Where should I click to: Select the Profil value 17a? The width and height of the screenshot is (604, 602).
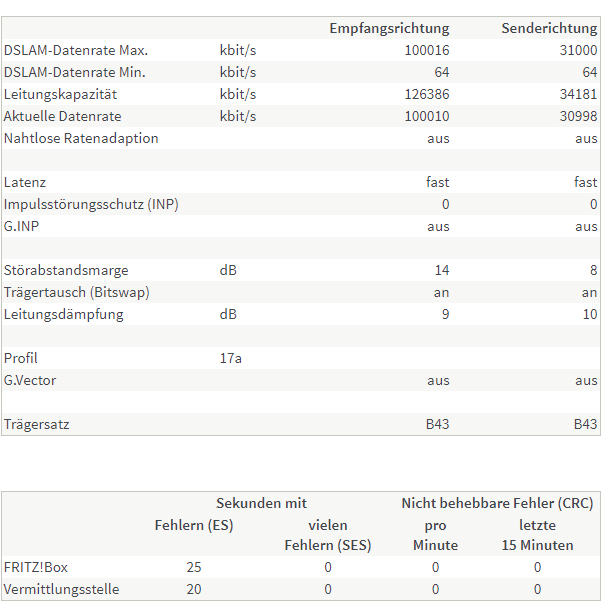point(230,359)
